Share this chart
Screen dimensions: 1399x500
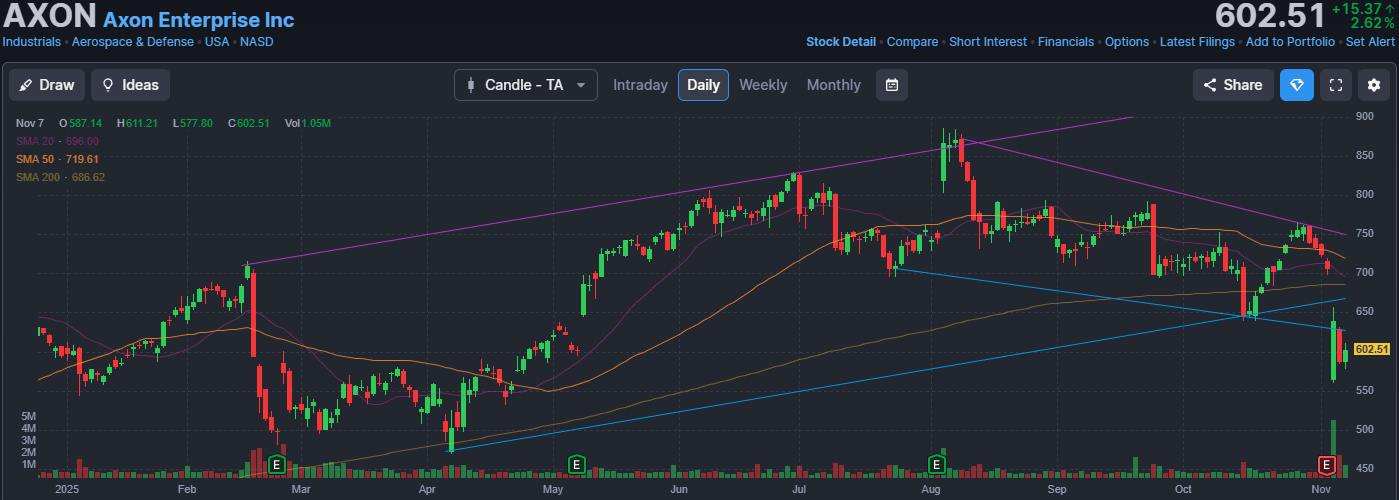(1233, 85)
